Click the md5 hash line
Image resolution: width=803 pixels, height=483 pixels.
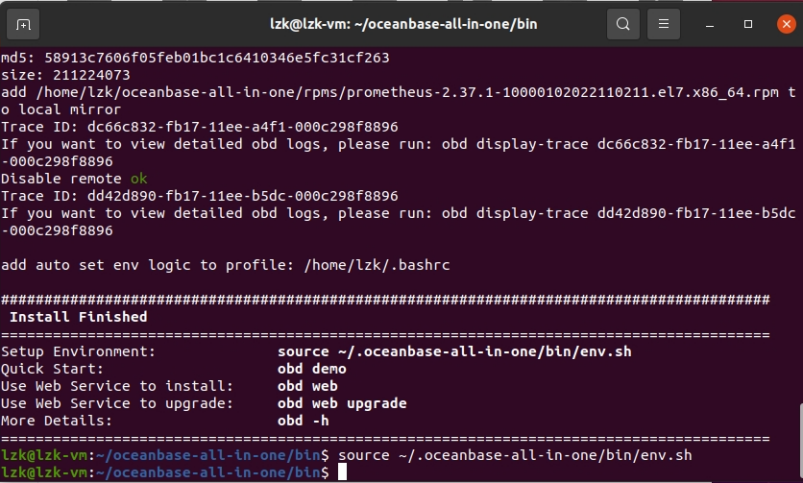[x=195, y=57]
